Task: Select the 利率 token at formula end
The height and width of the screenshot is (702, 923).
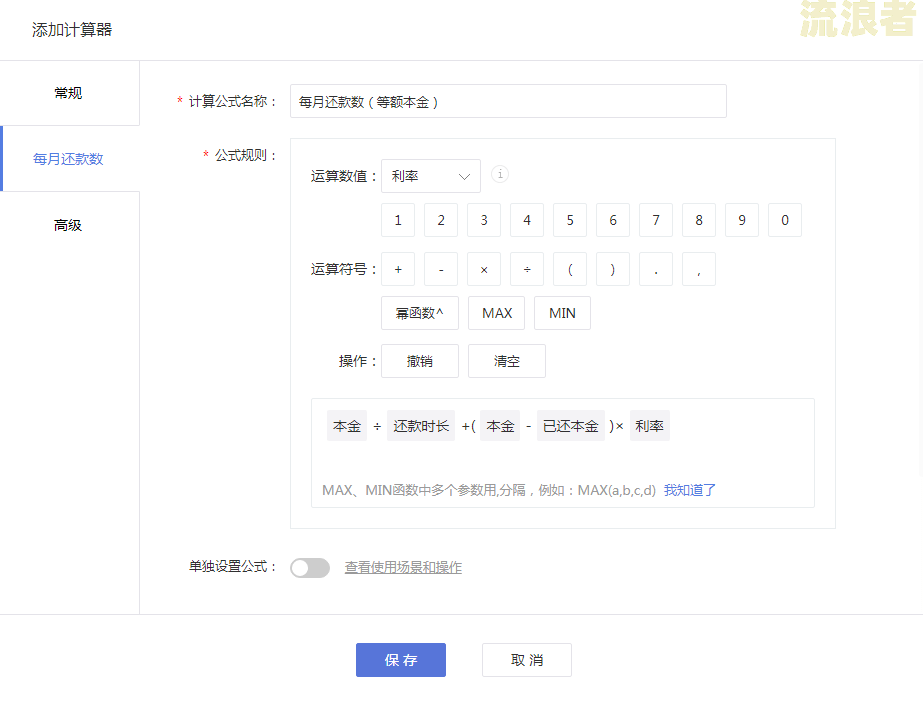Action: click(x=649, y=425)
